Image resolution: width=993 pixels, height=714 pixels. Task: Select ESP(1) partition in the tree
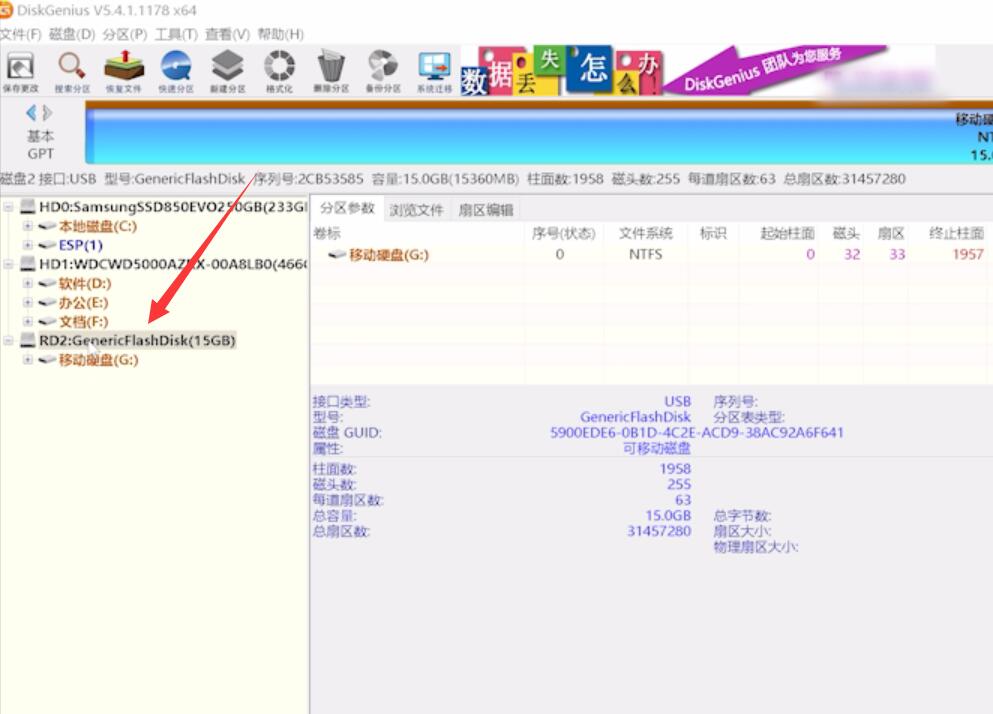point(80,245)
